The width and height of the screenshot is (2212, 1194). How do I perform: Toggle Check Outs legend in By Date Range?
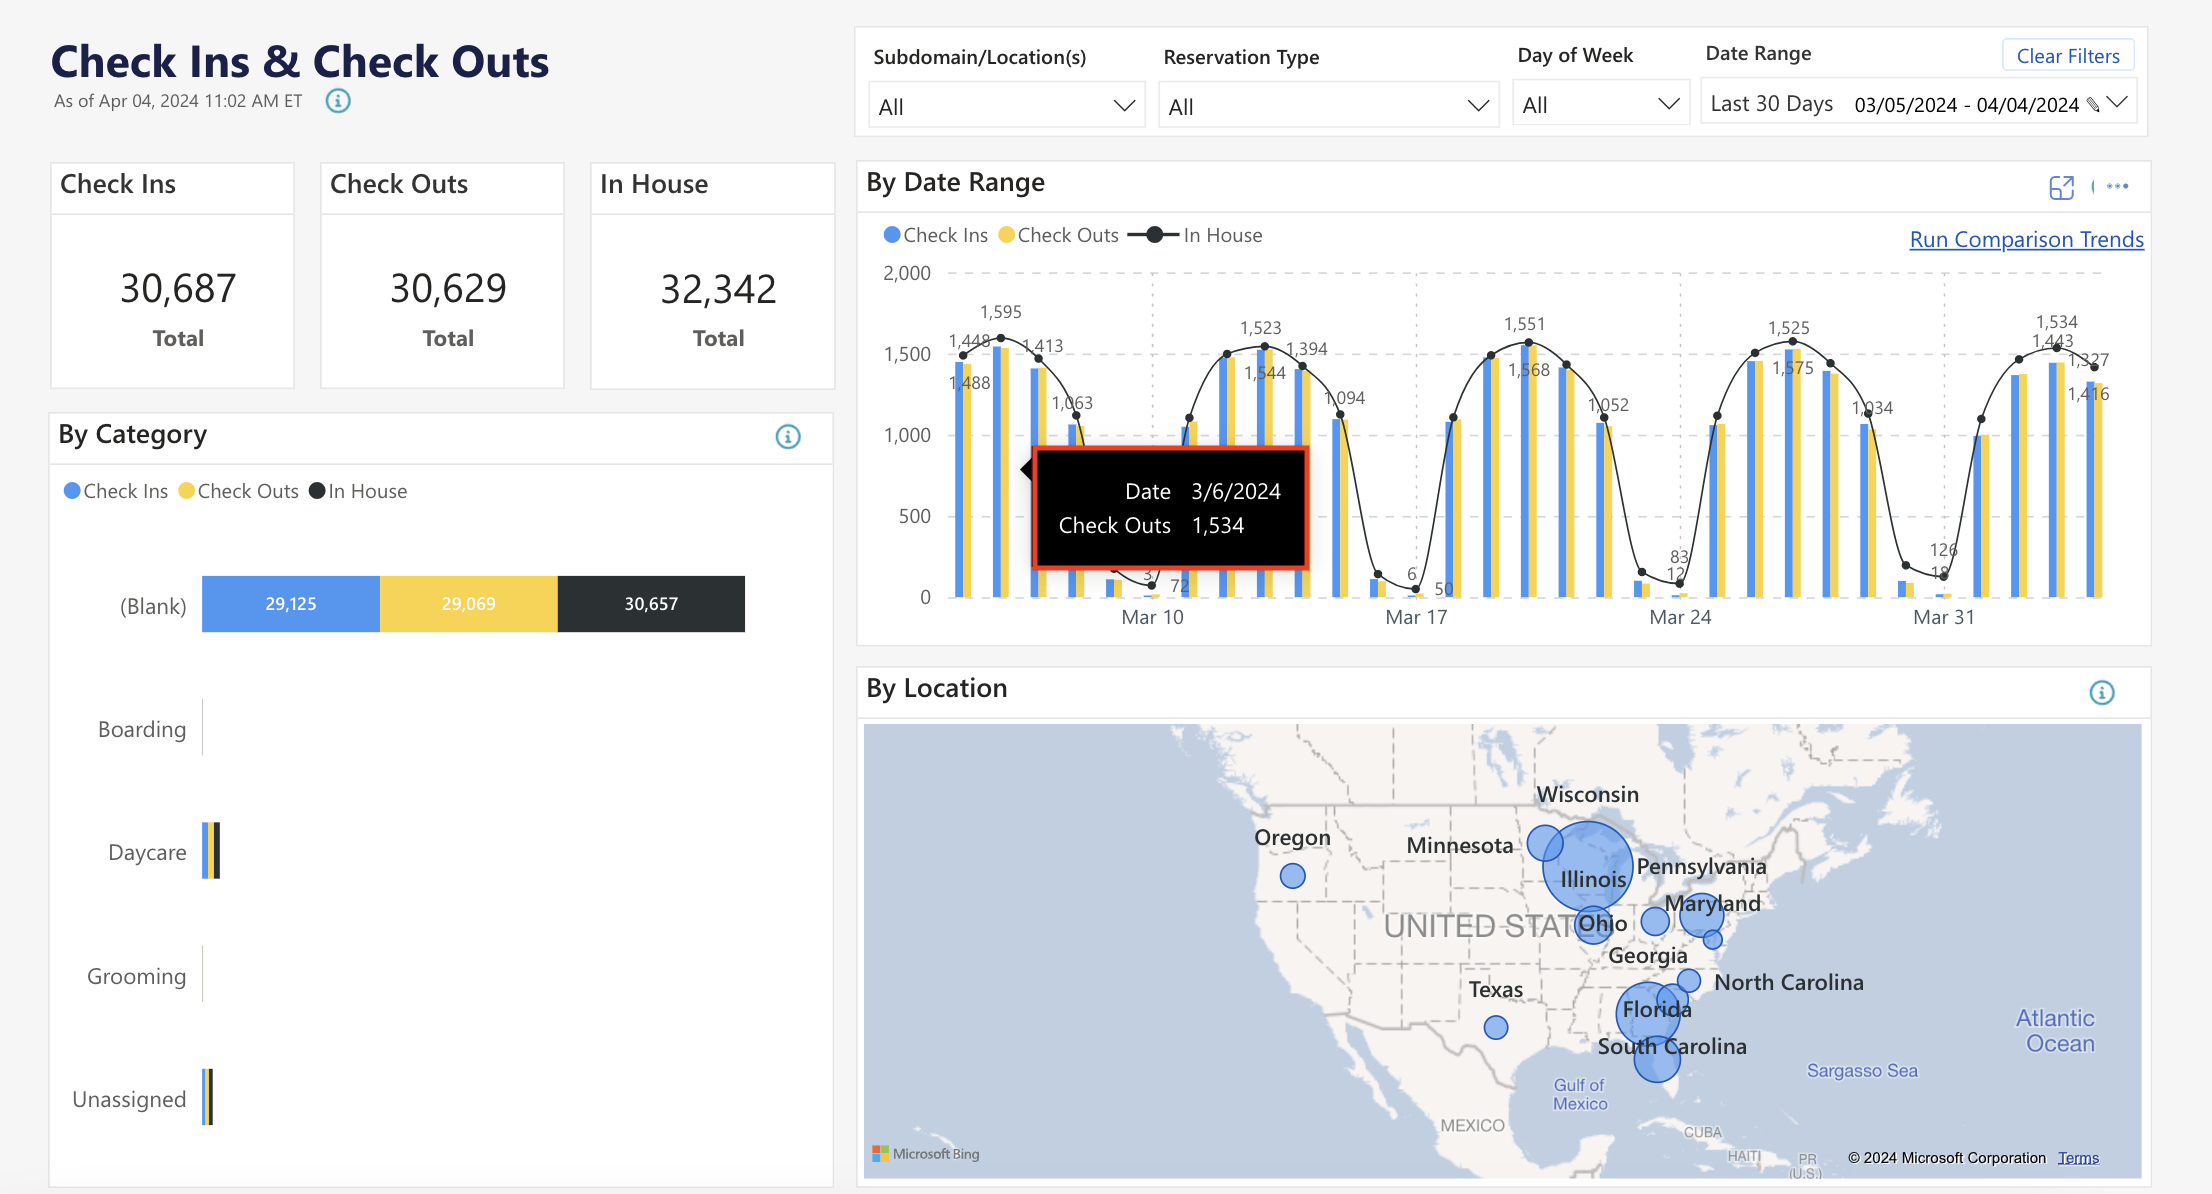tap(1058, 235)
